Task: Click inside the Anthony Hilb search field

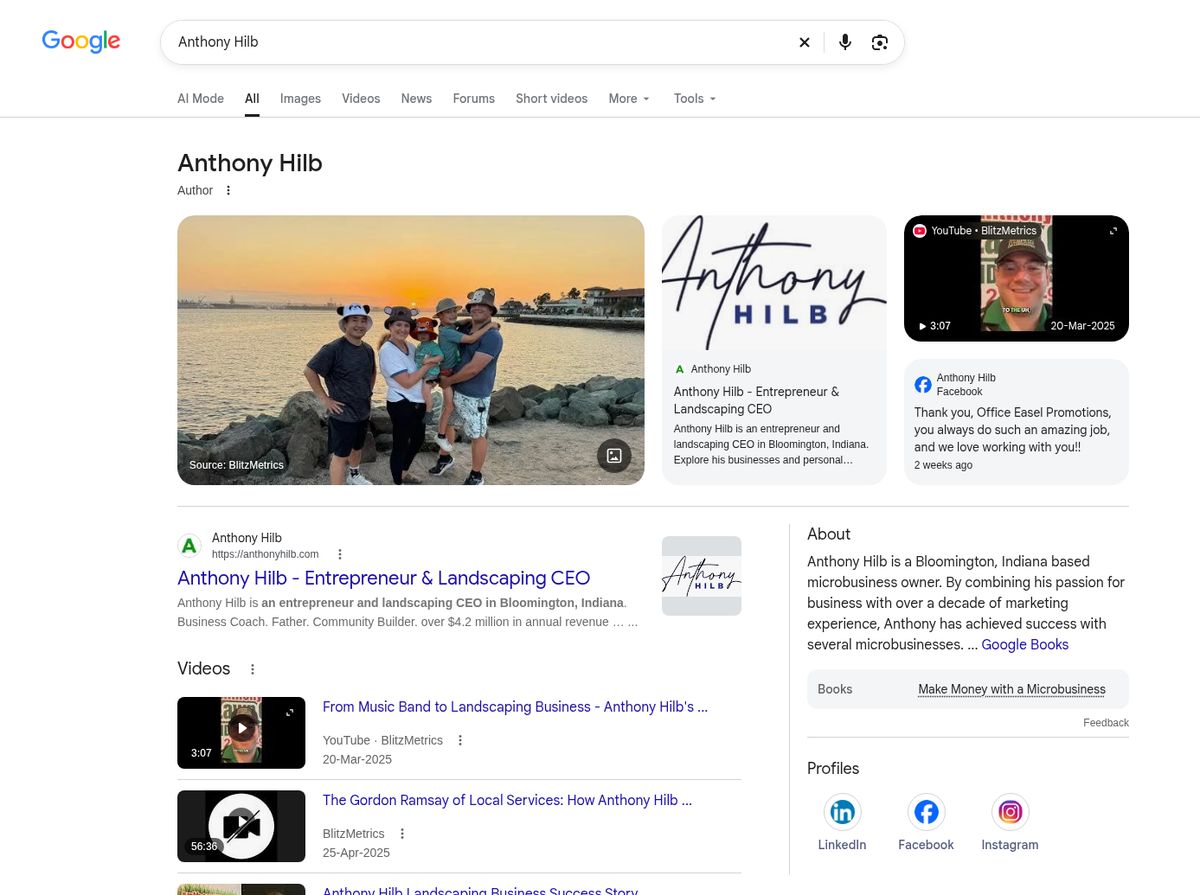Action: (480, 42)
